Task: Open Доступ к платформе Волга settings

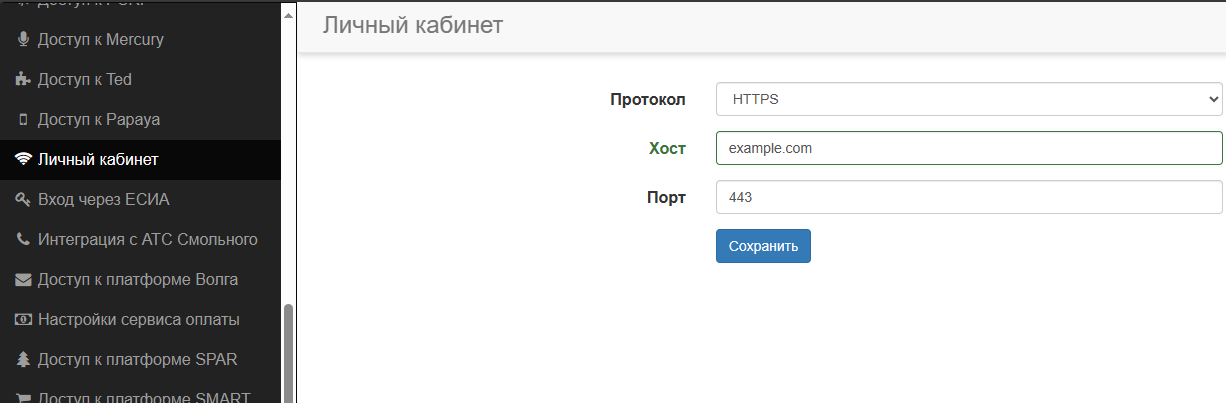Action: pyautogui.click(x=138, y=280)
